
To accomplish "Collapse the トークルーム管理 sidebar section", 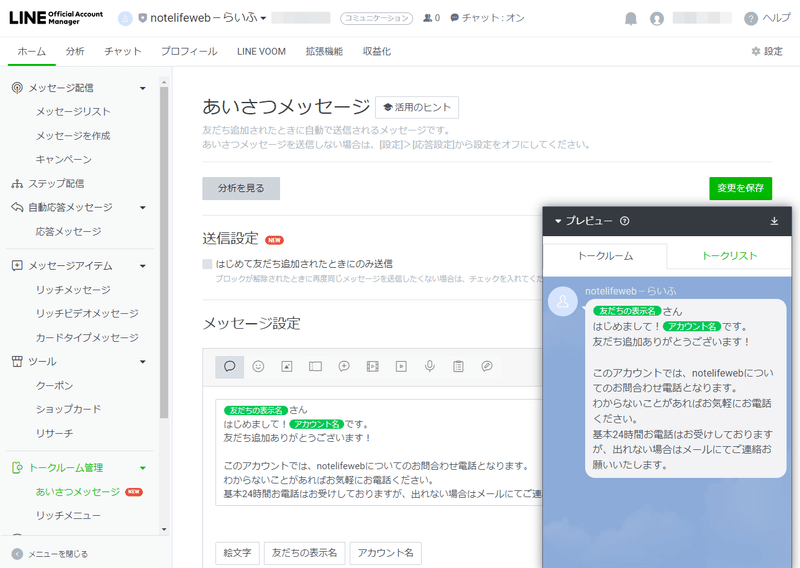I will 143,467.
